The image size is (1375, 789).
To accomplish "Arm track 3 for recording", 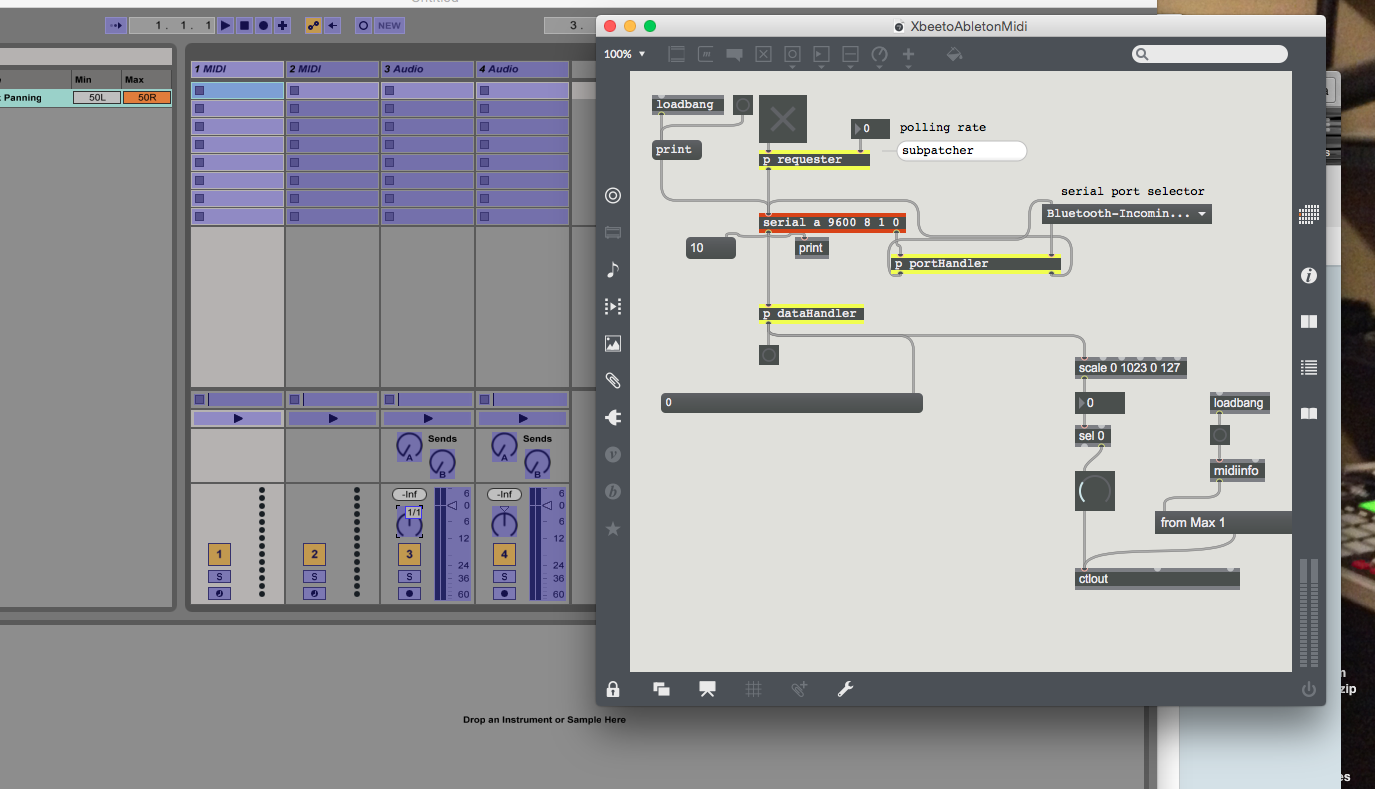I will tap(409, 593).
